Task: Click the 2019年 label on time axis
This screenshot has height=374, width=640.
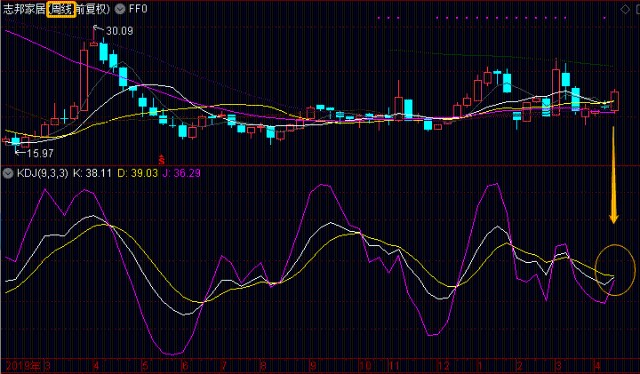Action: pyautogui.click(x=23, y=365)
